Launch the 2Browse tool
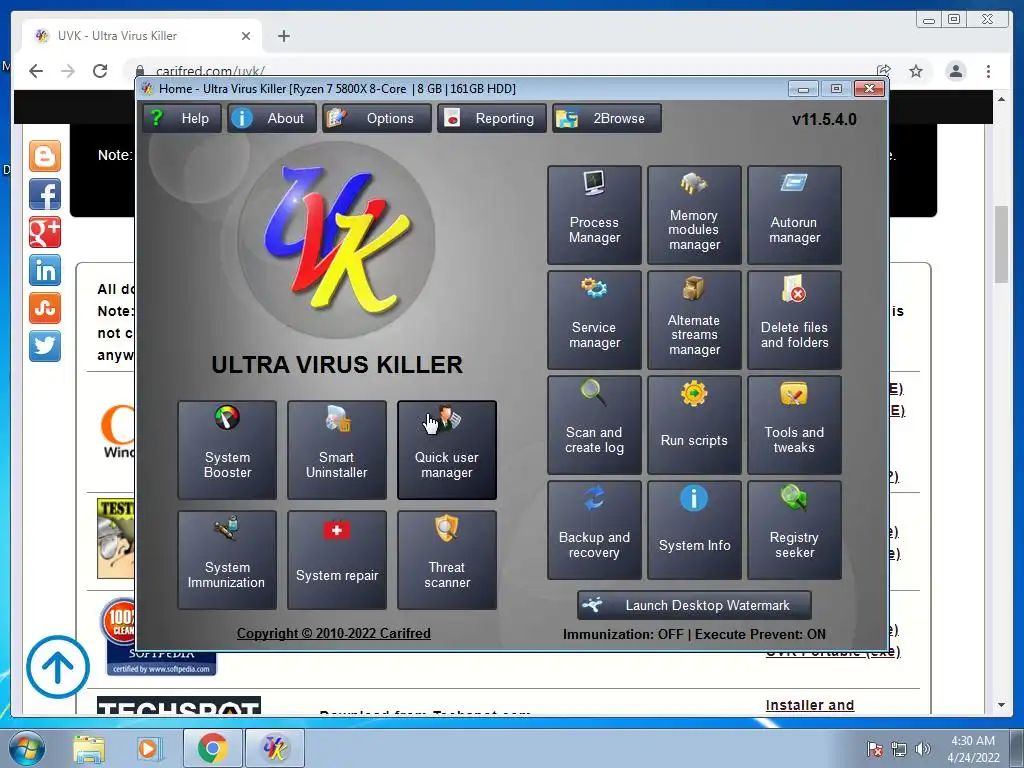Screen dimensions: 1024x768 (x=607, y=118)
